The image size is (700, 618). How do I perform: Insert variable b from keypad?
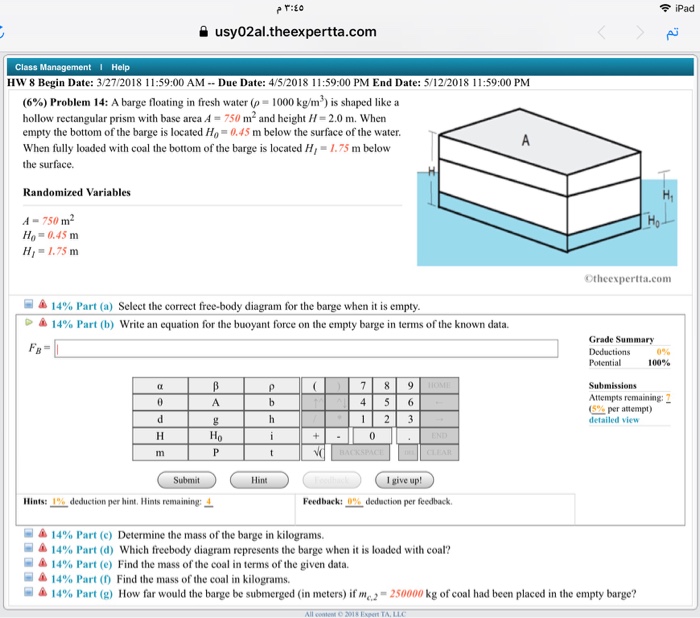[271, 402]
